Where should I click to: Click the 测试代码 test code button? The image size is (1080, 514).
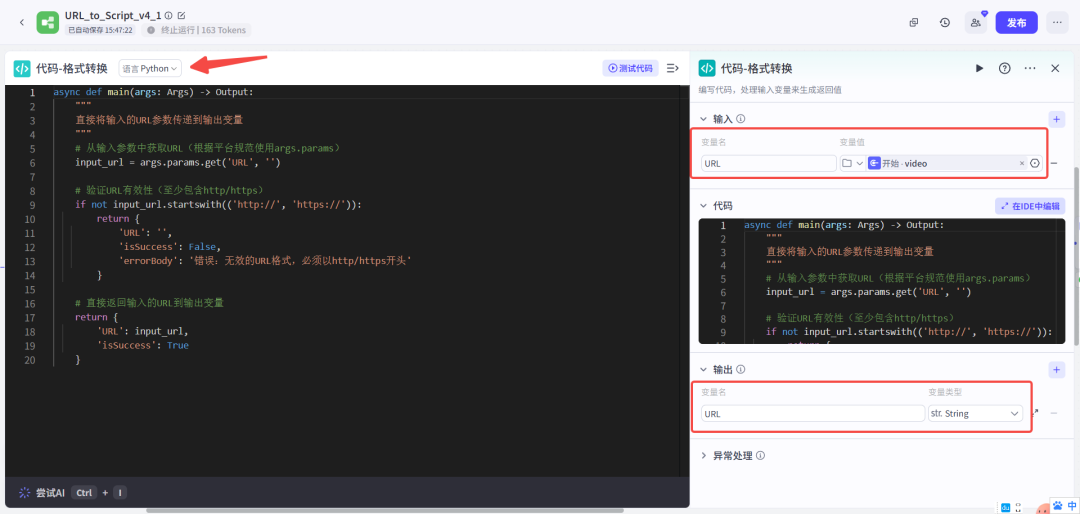click(x=630, y=68)
